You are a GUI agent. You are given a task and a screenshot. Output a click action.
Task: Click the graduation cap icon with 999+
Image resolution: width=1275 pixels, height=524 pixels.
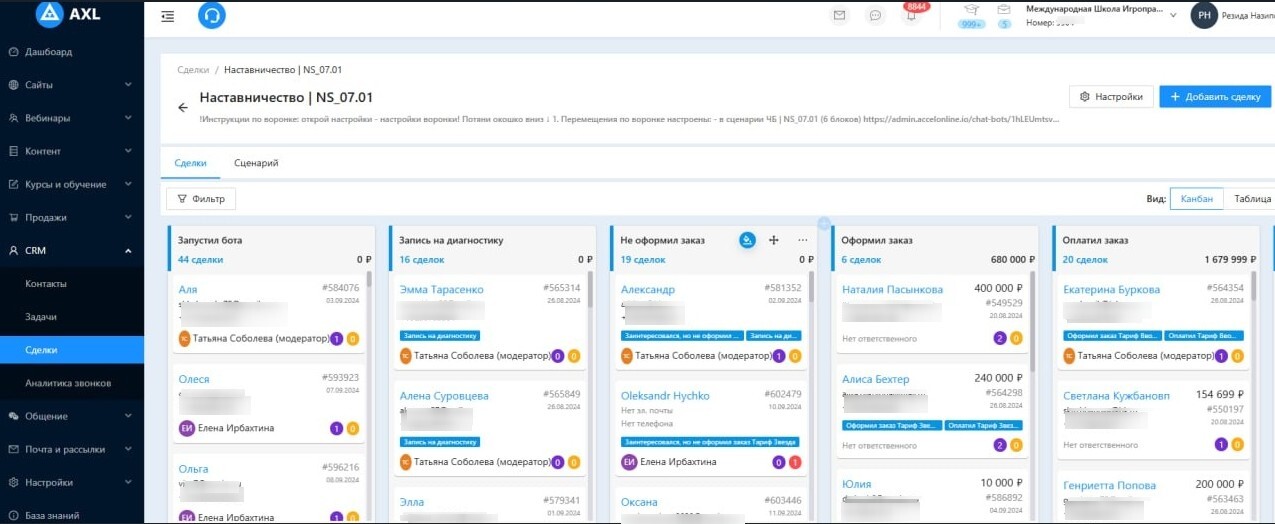(971, 9)
